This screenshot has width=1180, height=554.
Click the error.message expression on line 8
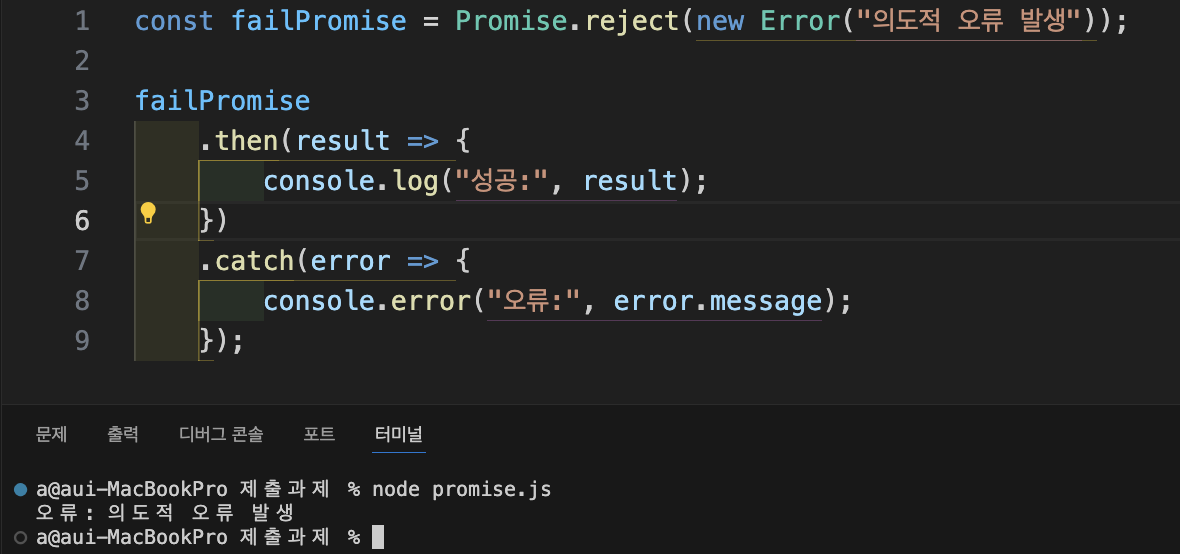(717, 301)
